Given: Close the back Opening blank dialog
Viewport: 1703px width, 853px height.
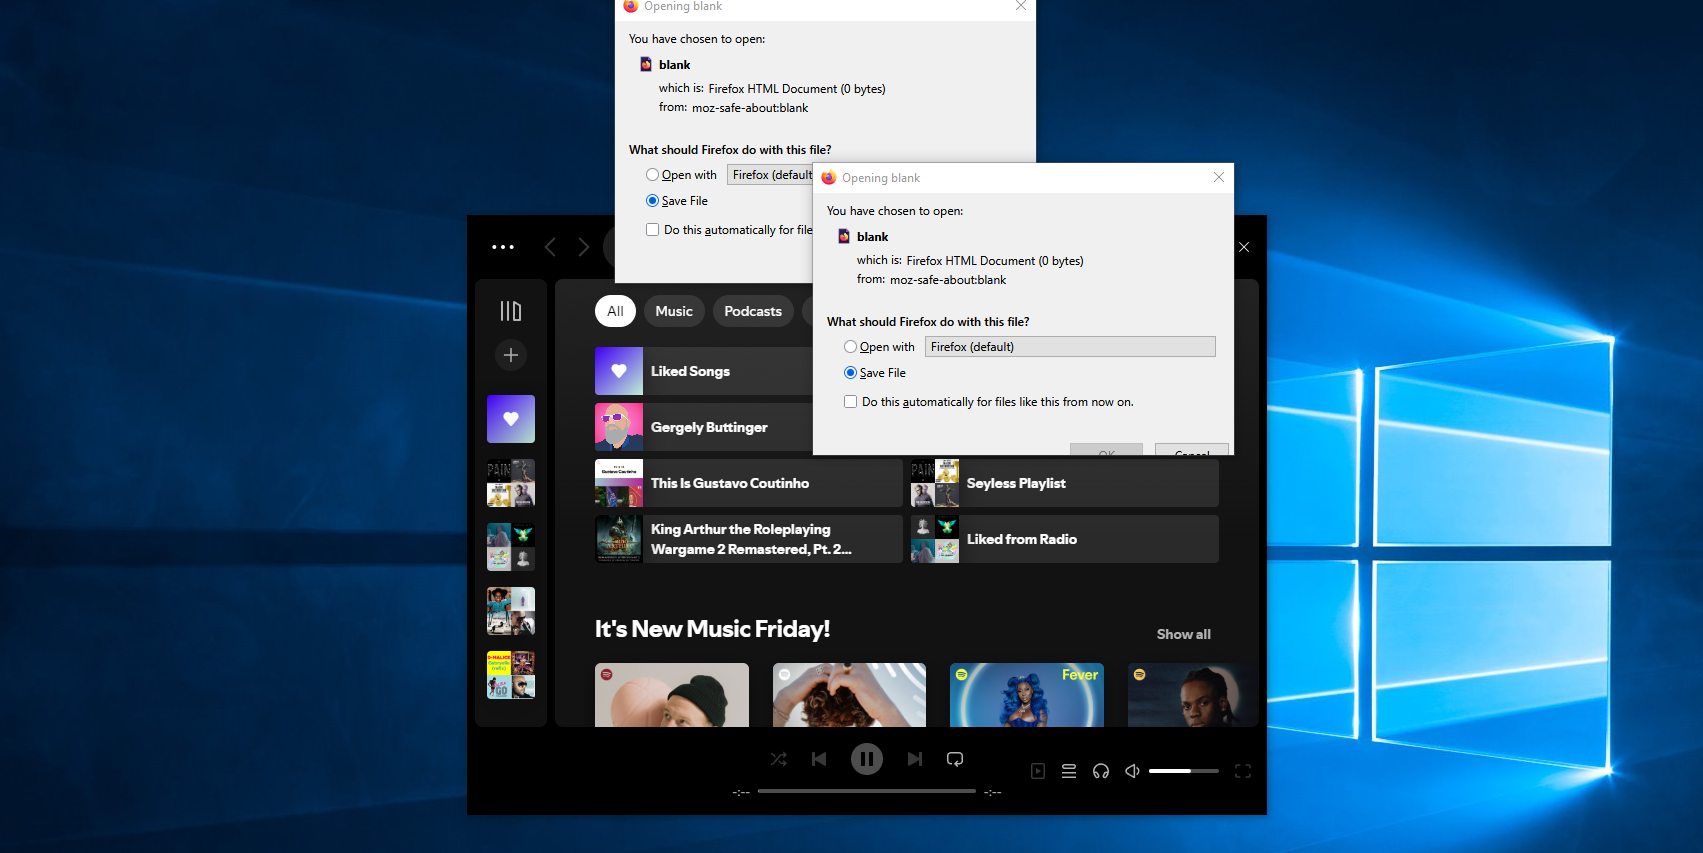Looking at the screenshot, I should click(x=1021, y=6).
